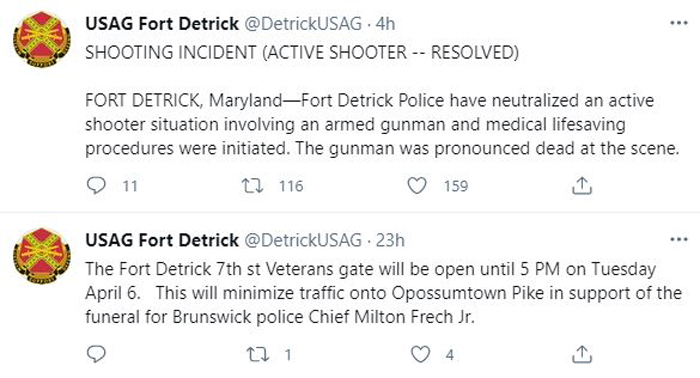Viewport: 700px width, 378px height.
Task: Like the shooting incident tweet
Action: click(417, 185)
